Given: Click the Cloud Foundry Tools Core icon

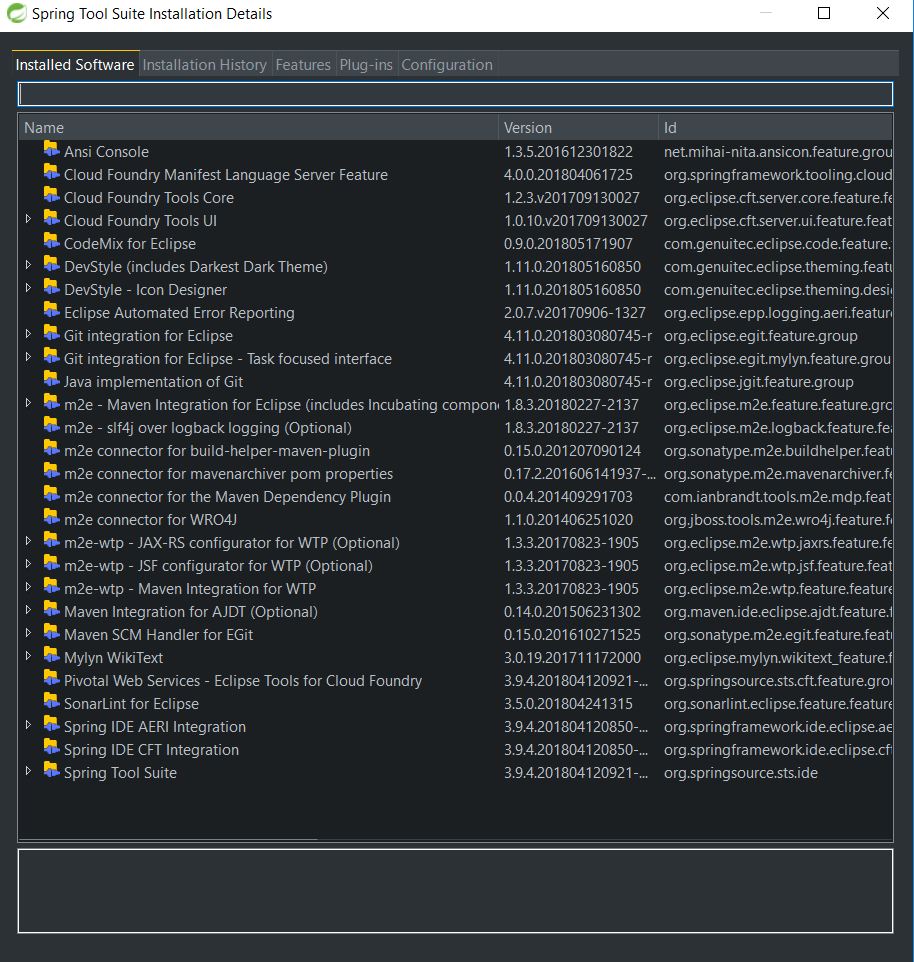Looking at the screenshot, I should [52, 196].
